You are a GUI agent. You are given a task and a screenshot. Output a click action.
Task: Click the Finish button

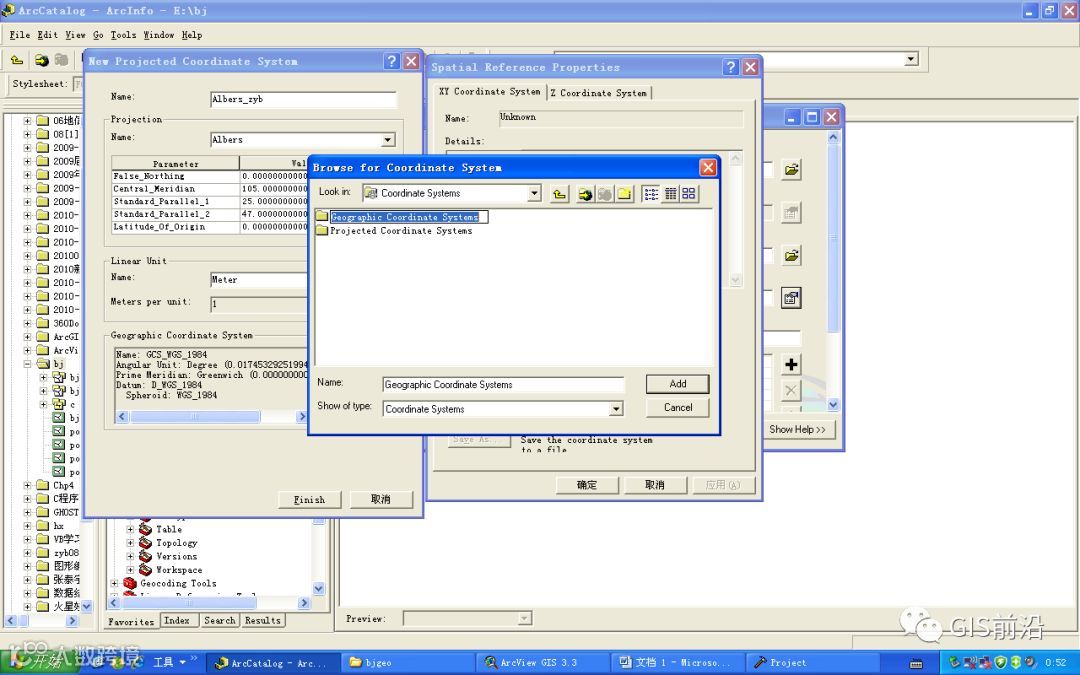click(309, 500)
